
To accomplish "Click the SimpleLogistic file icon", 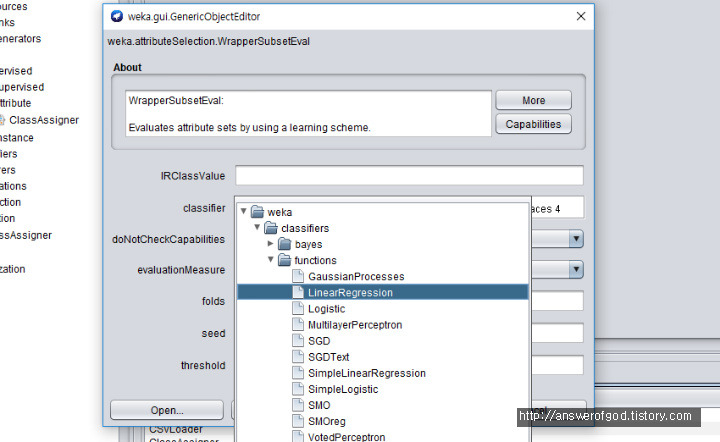I will pyautogui.click(x=298, y=389).
